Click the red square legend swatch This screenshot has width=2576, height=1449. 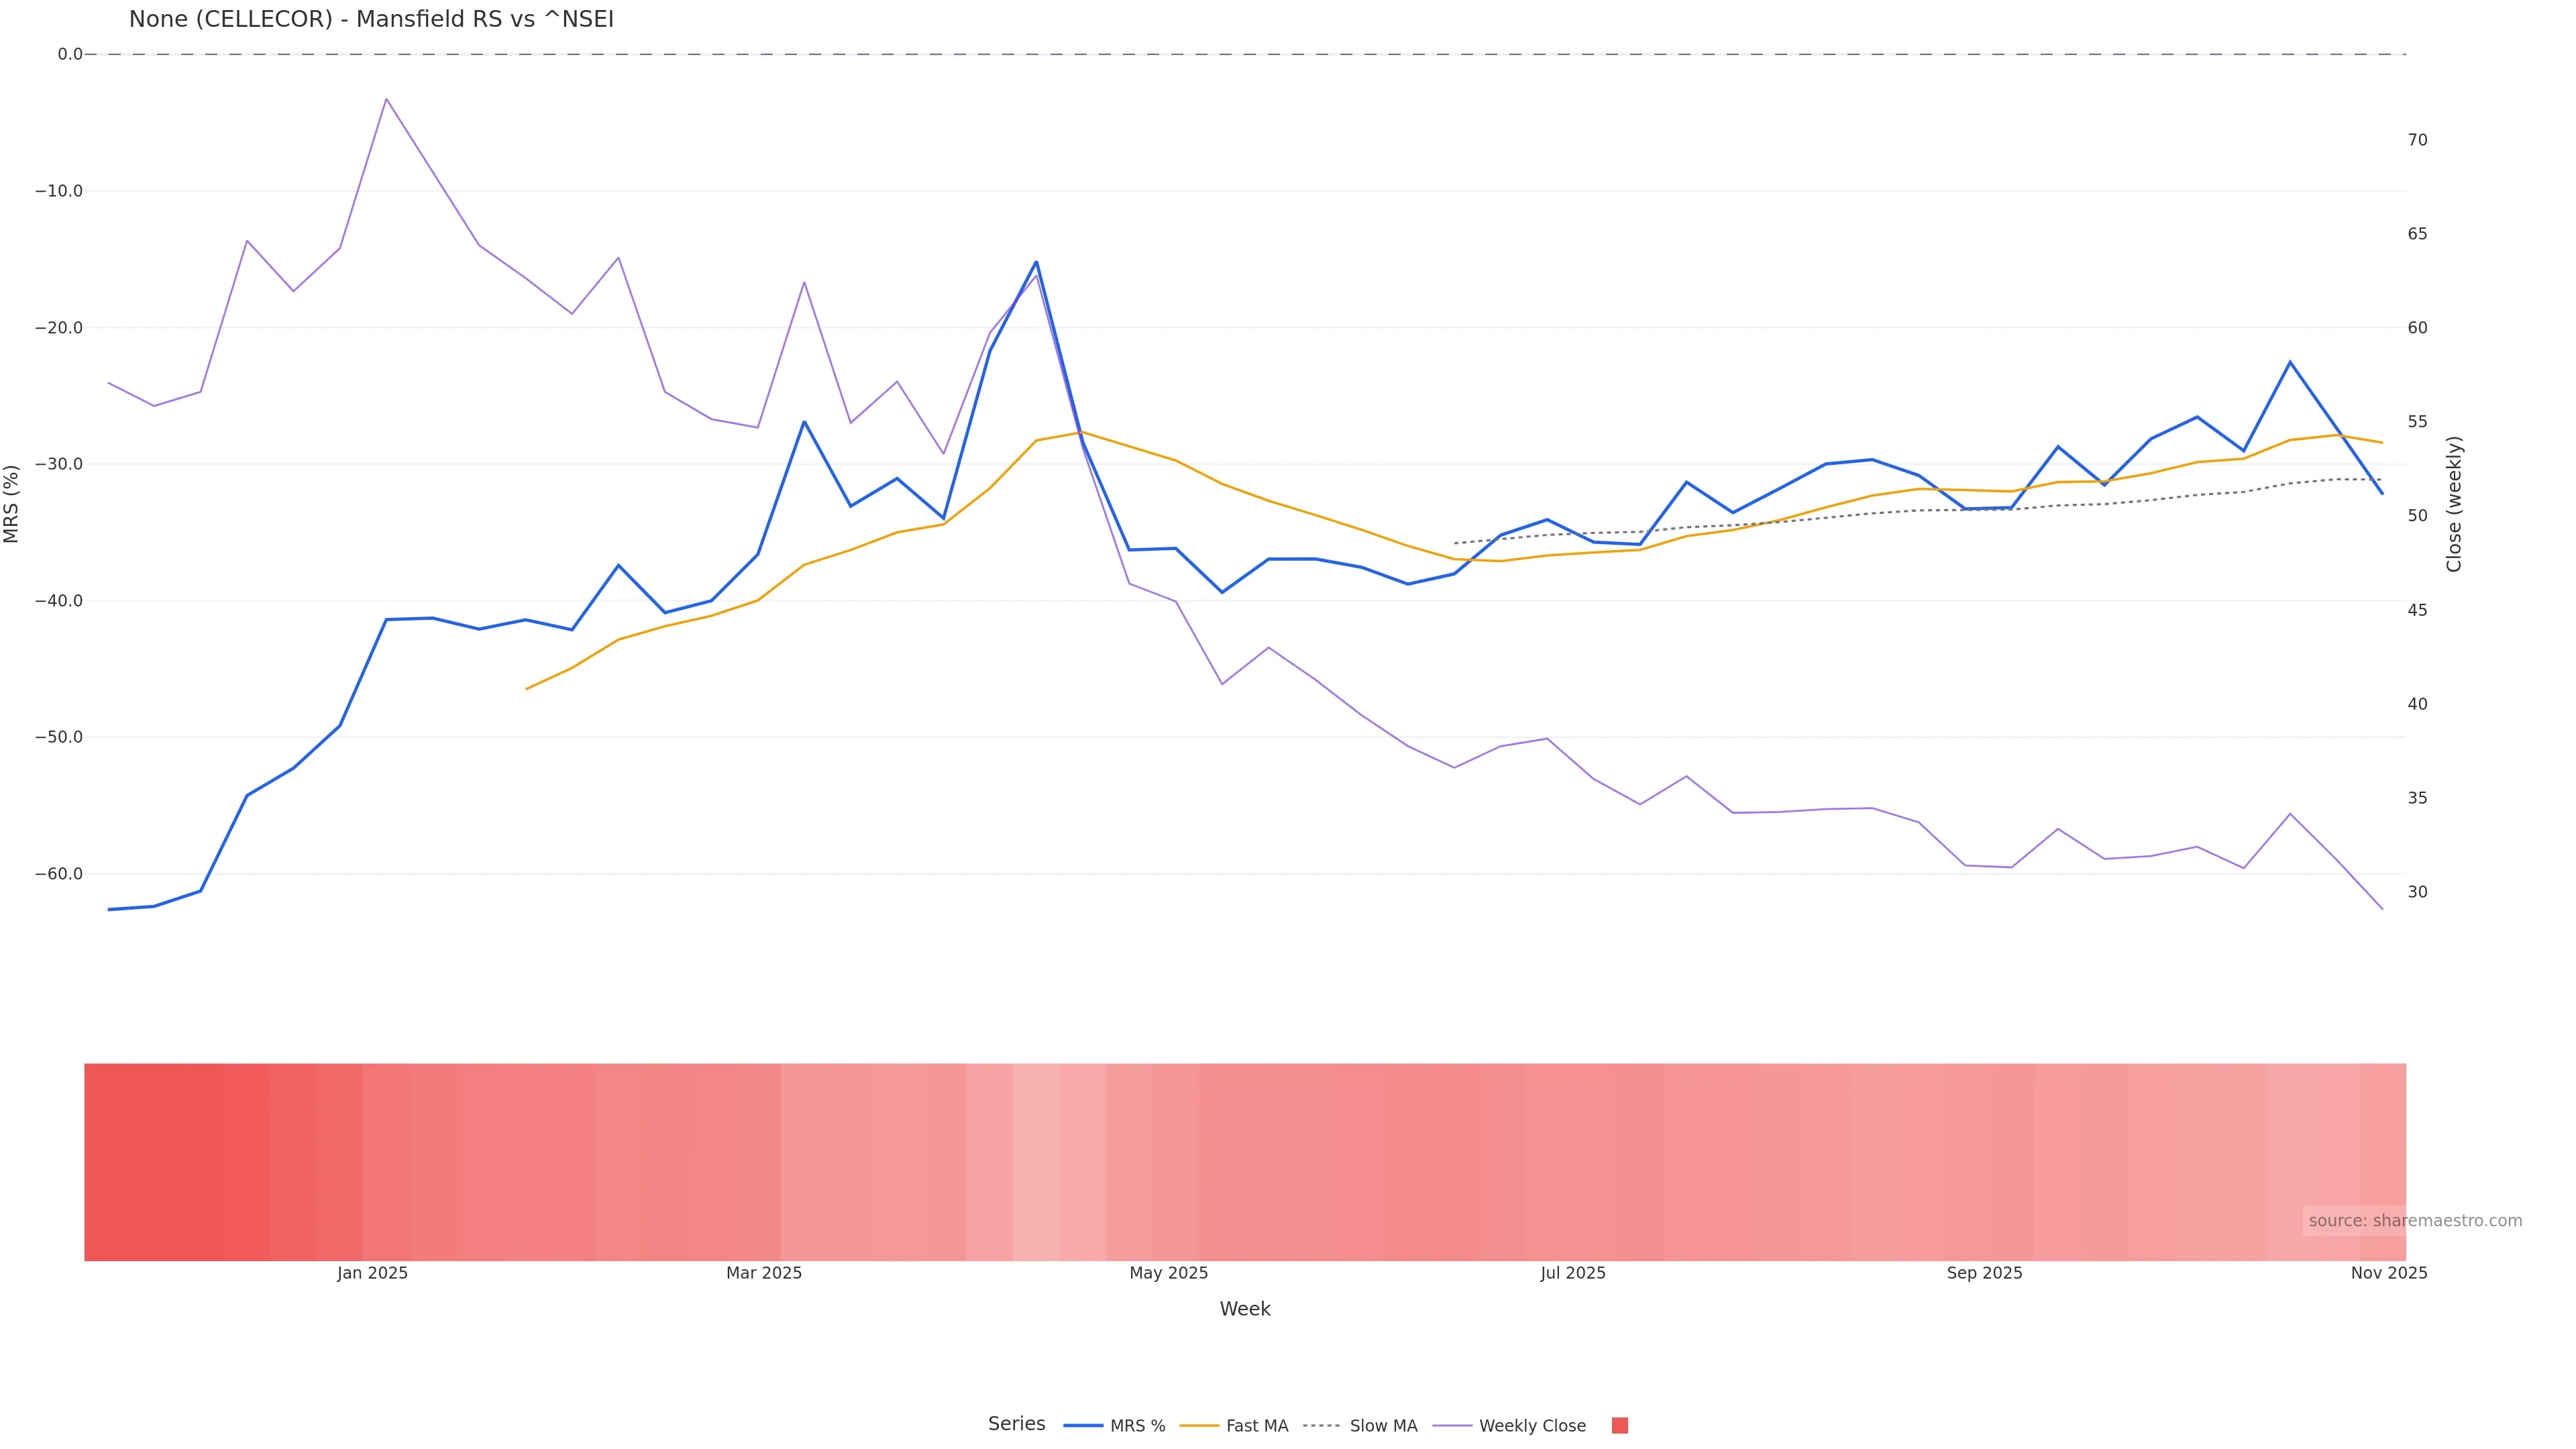pyautogui.click(x=1620, y=1426)
